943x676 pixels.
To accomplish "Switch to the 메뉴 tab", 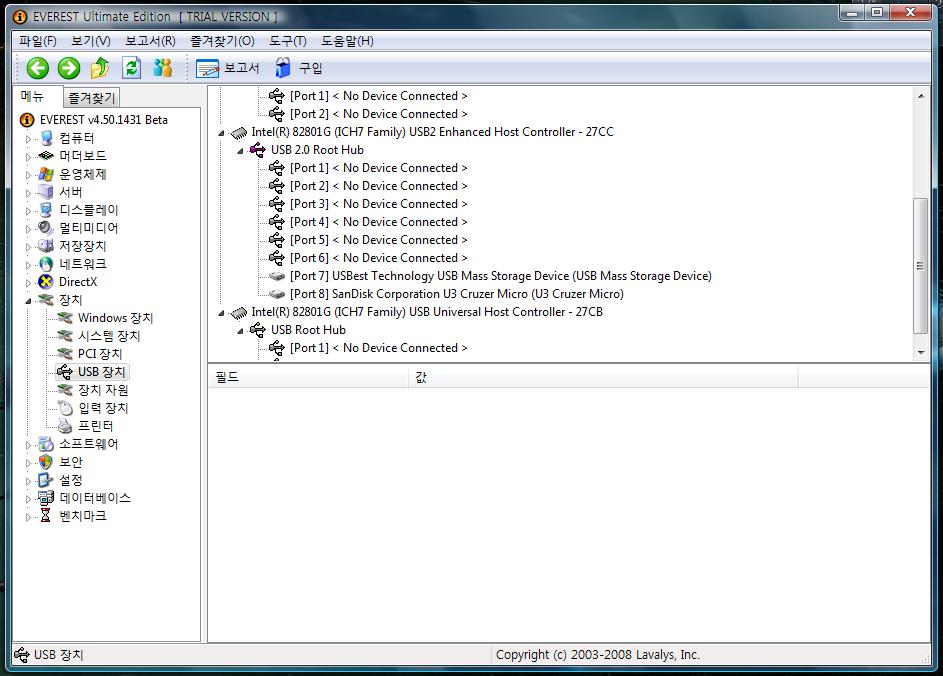I will click(x=32, y=96).
